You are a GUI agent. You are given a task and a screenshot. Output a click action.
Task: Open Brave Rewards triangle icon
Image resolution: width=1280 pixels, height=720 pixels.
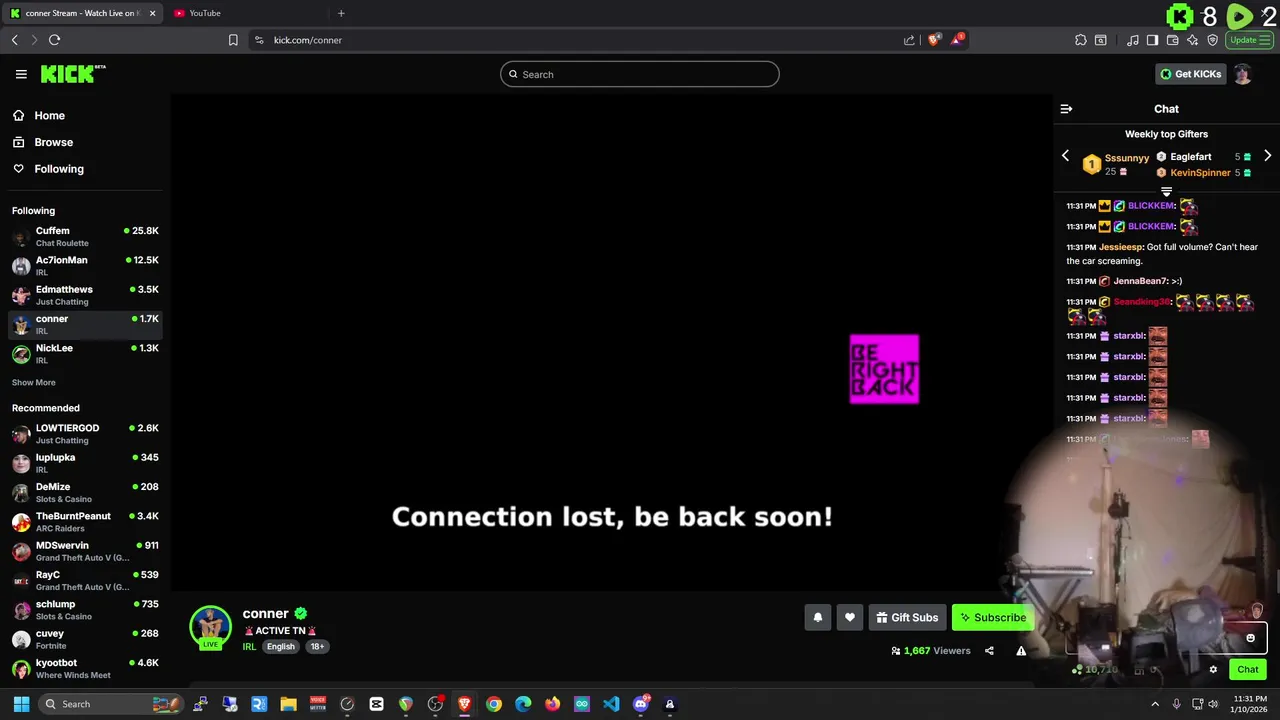pyautogui.click(x=957, y=40)
